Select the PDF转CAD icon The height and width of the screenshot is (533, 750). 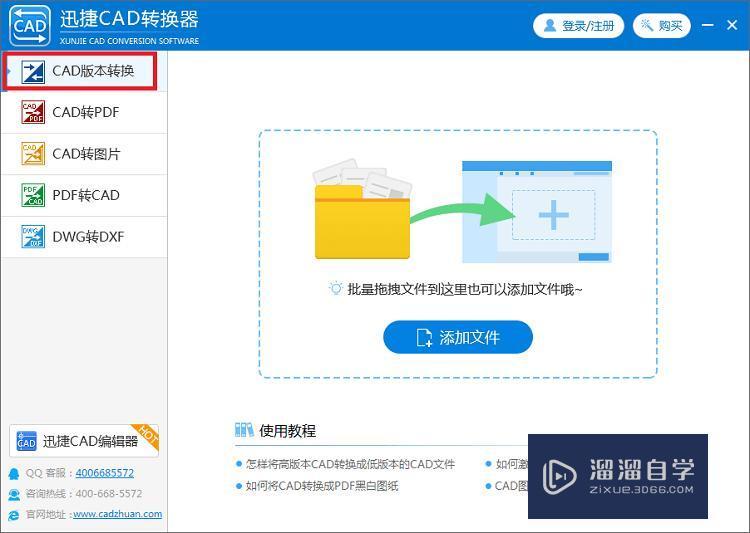pyautogui.click(x=33, y=195)
